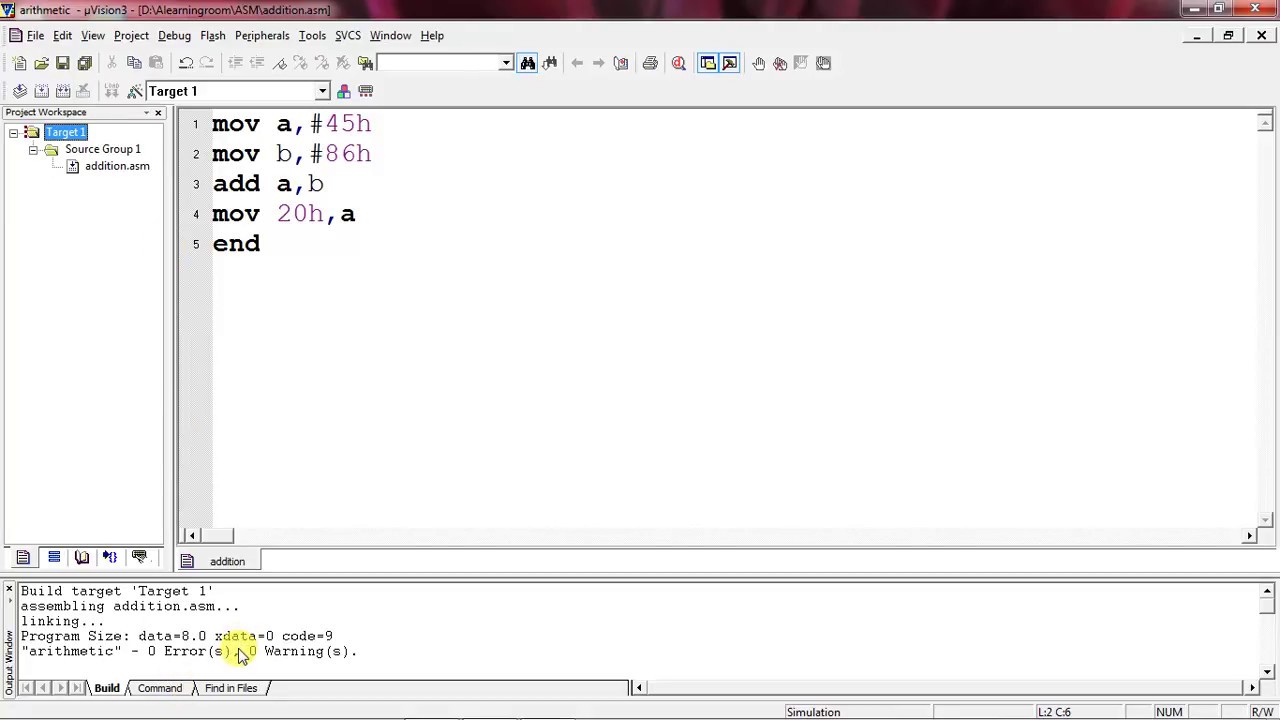Open the Functions tab icon in workspace

110,558
